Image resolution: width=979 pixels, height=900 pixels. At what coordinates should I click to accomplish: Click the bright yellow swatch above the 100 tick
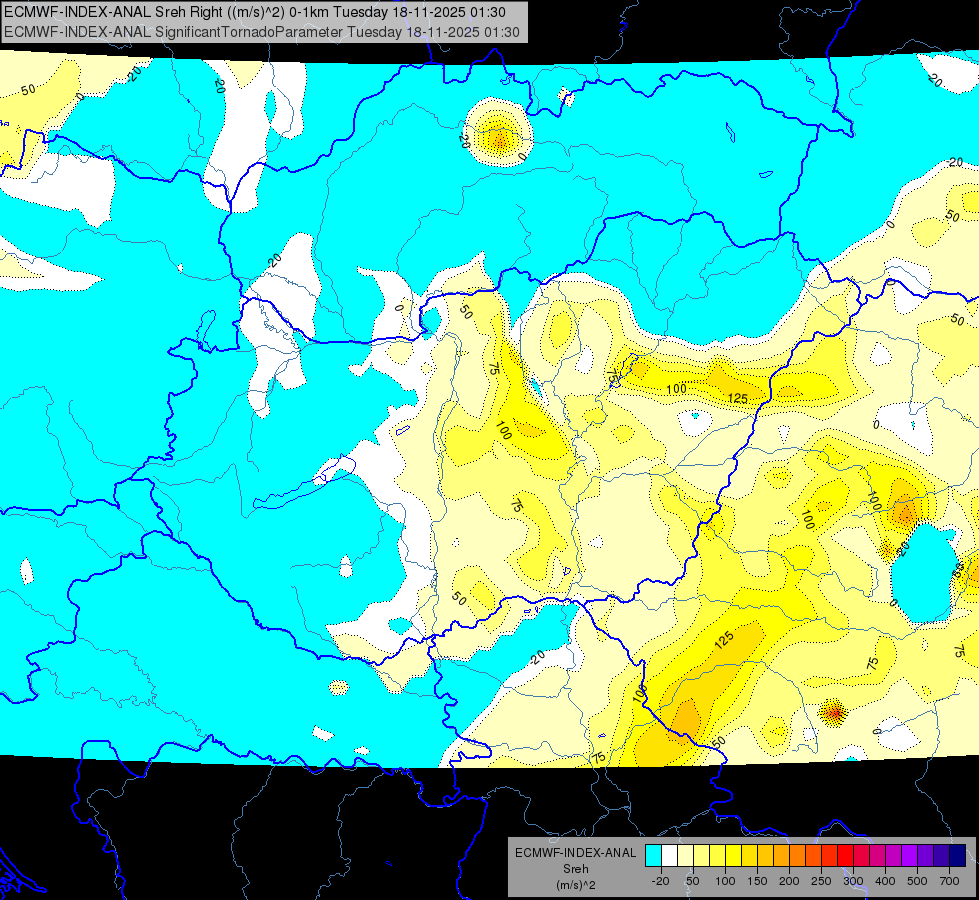(734, 856)
